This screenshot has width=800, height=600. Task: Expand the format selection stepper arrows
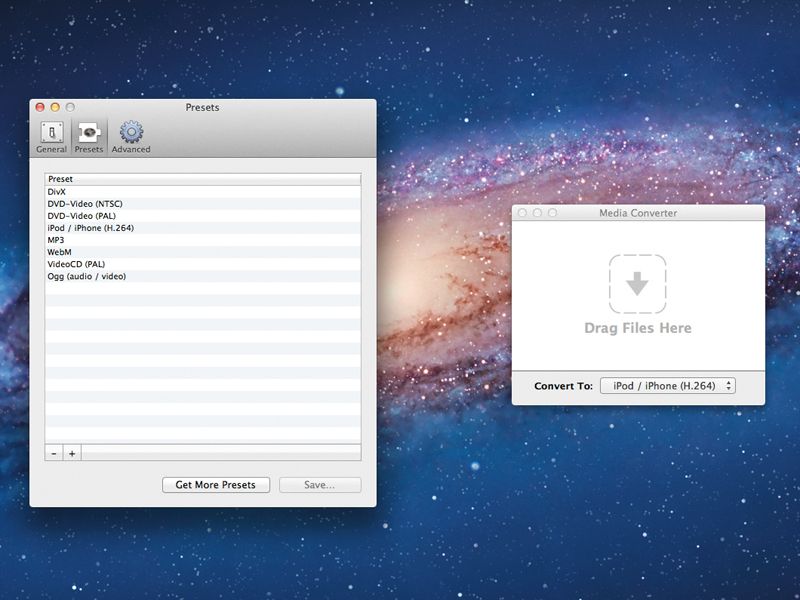point(728,384)
